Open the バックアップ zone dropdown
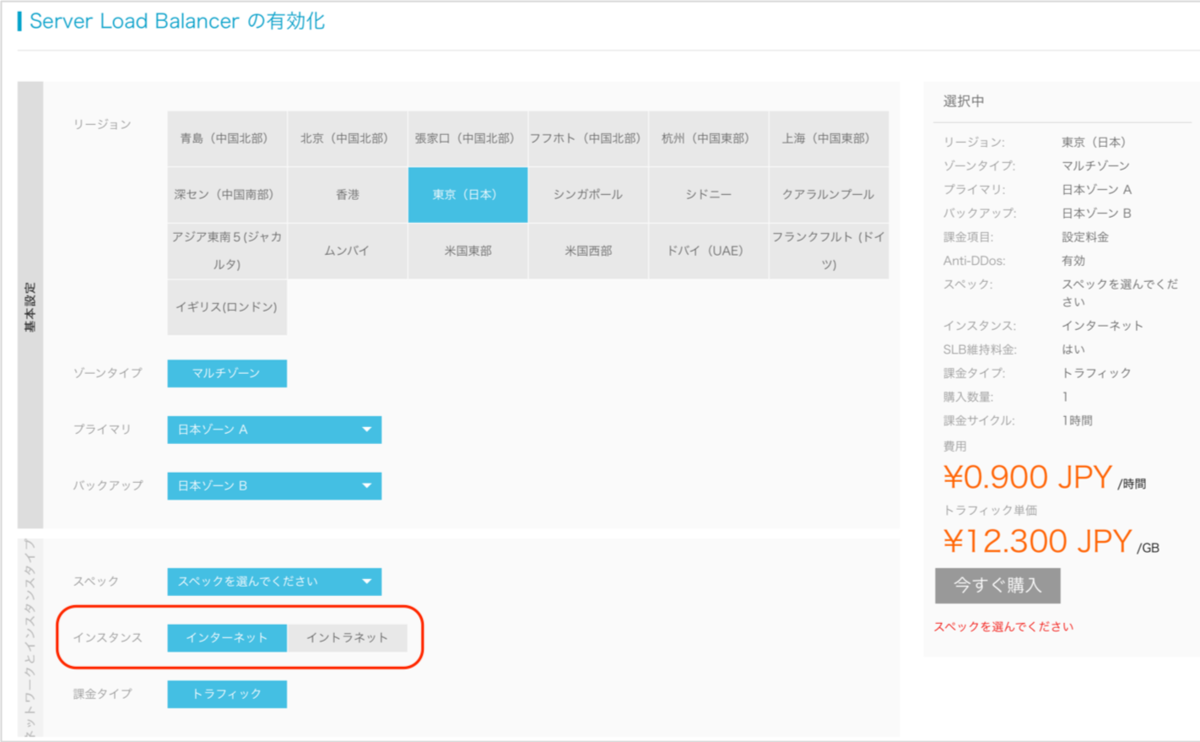1200x742 pixels. 274,486
